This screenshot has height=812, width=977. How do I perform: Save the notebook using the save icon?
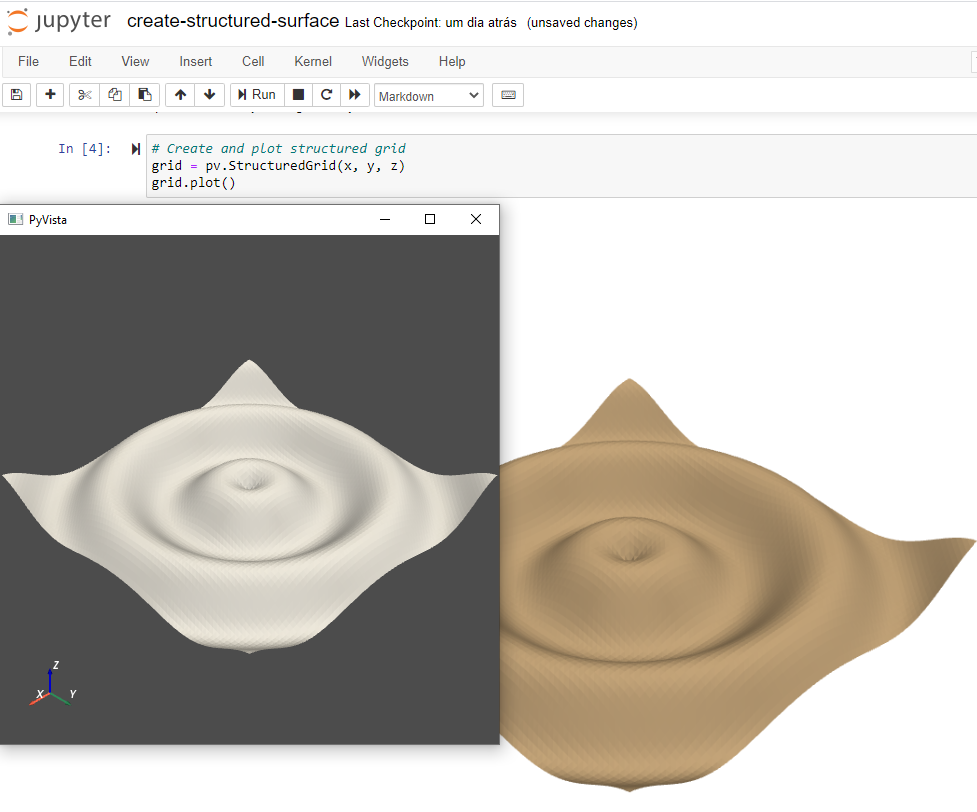point(17,94)
